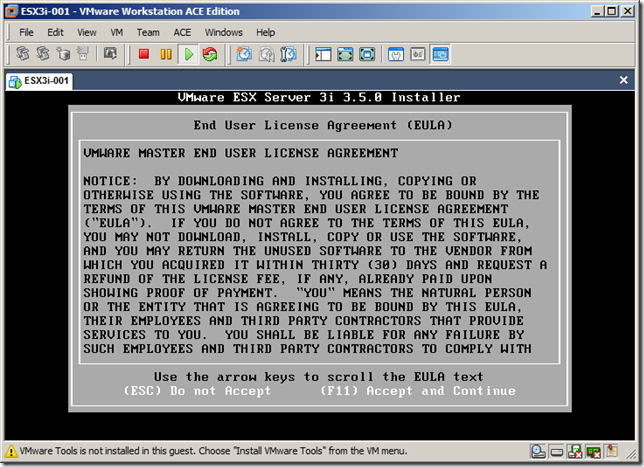Click the VMware ESX Server 3i 3.5.0 Installer title
The height and width of the screenshot is (467, 644).
(x=319, y=97)
